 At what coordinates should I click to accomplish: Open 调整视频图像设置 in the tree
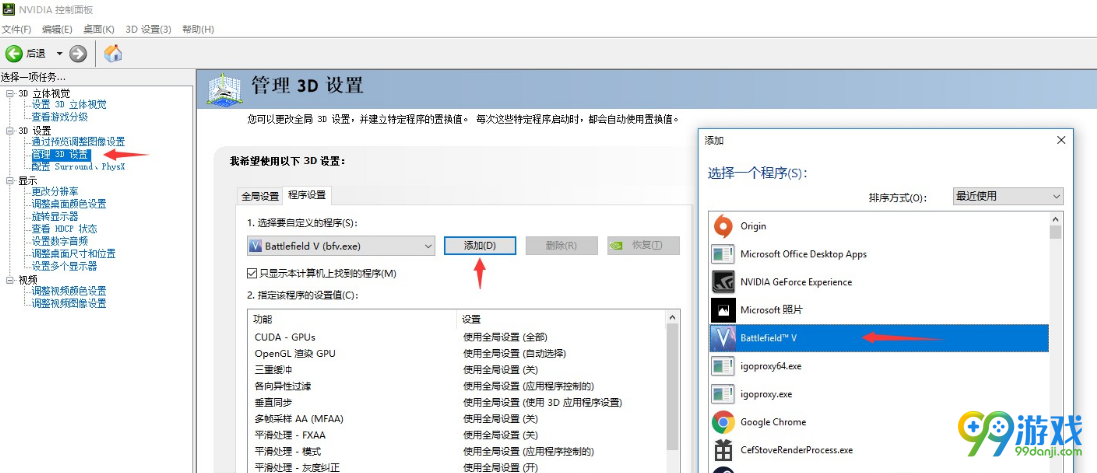(x=69, y=304)
